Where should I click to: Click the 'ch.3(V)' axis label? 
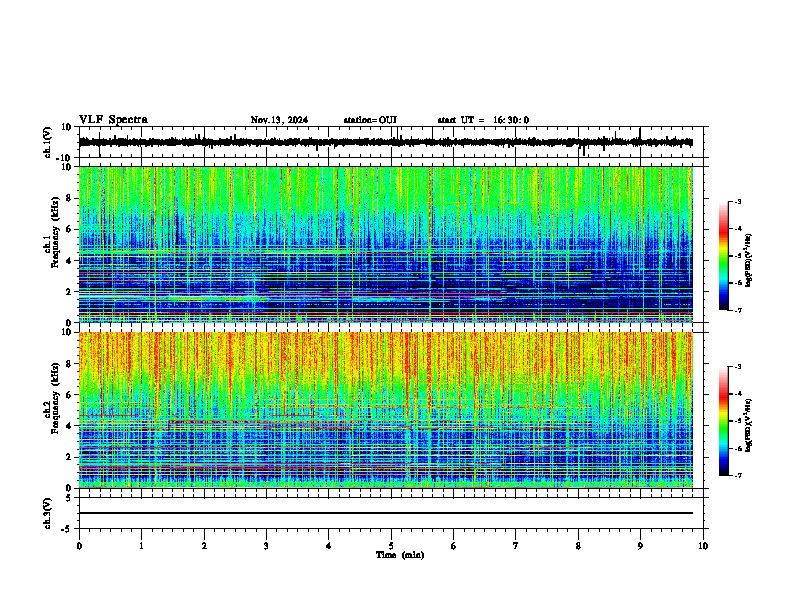tap(48, 513)
